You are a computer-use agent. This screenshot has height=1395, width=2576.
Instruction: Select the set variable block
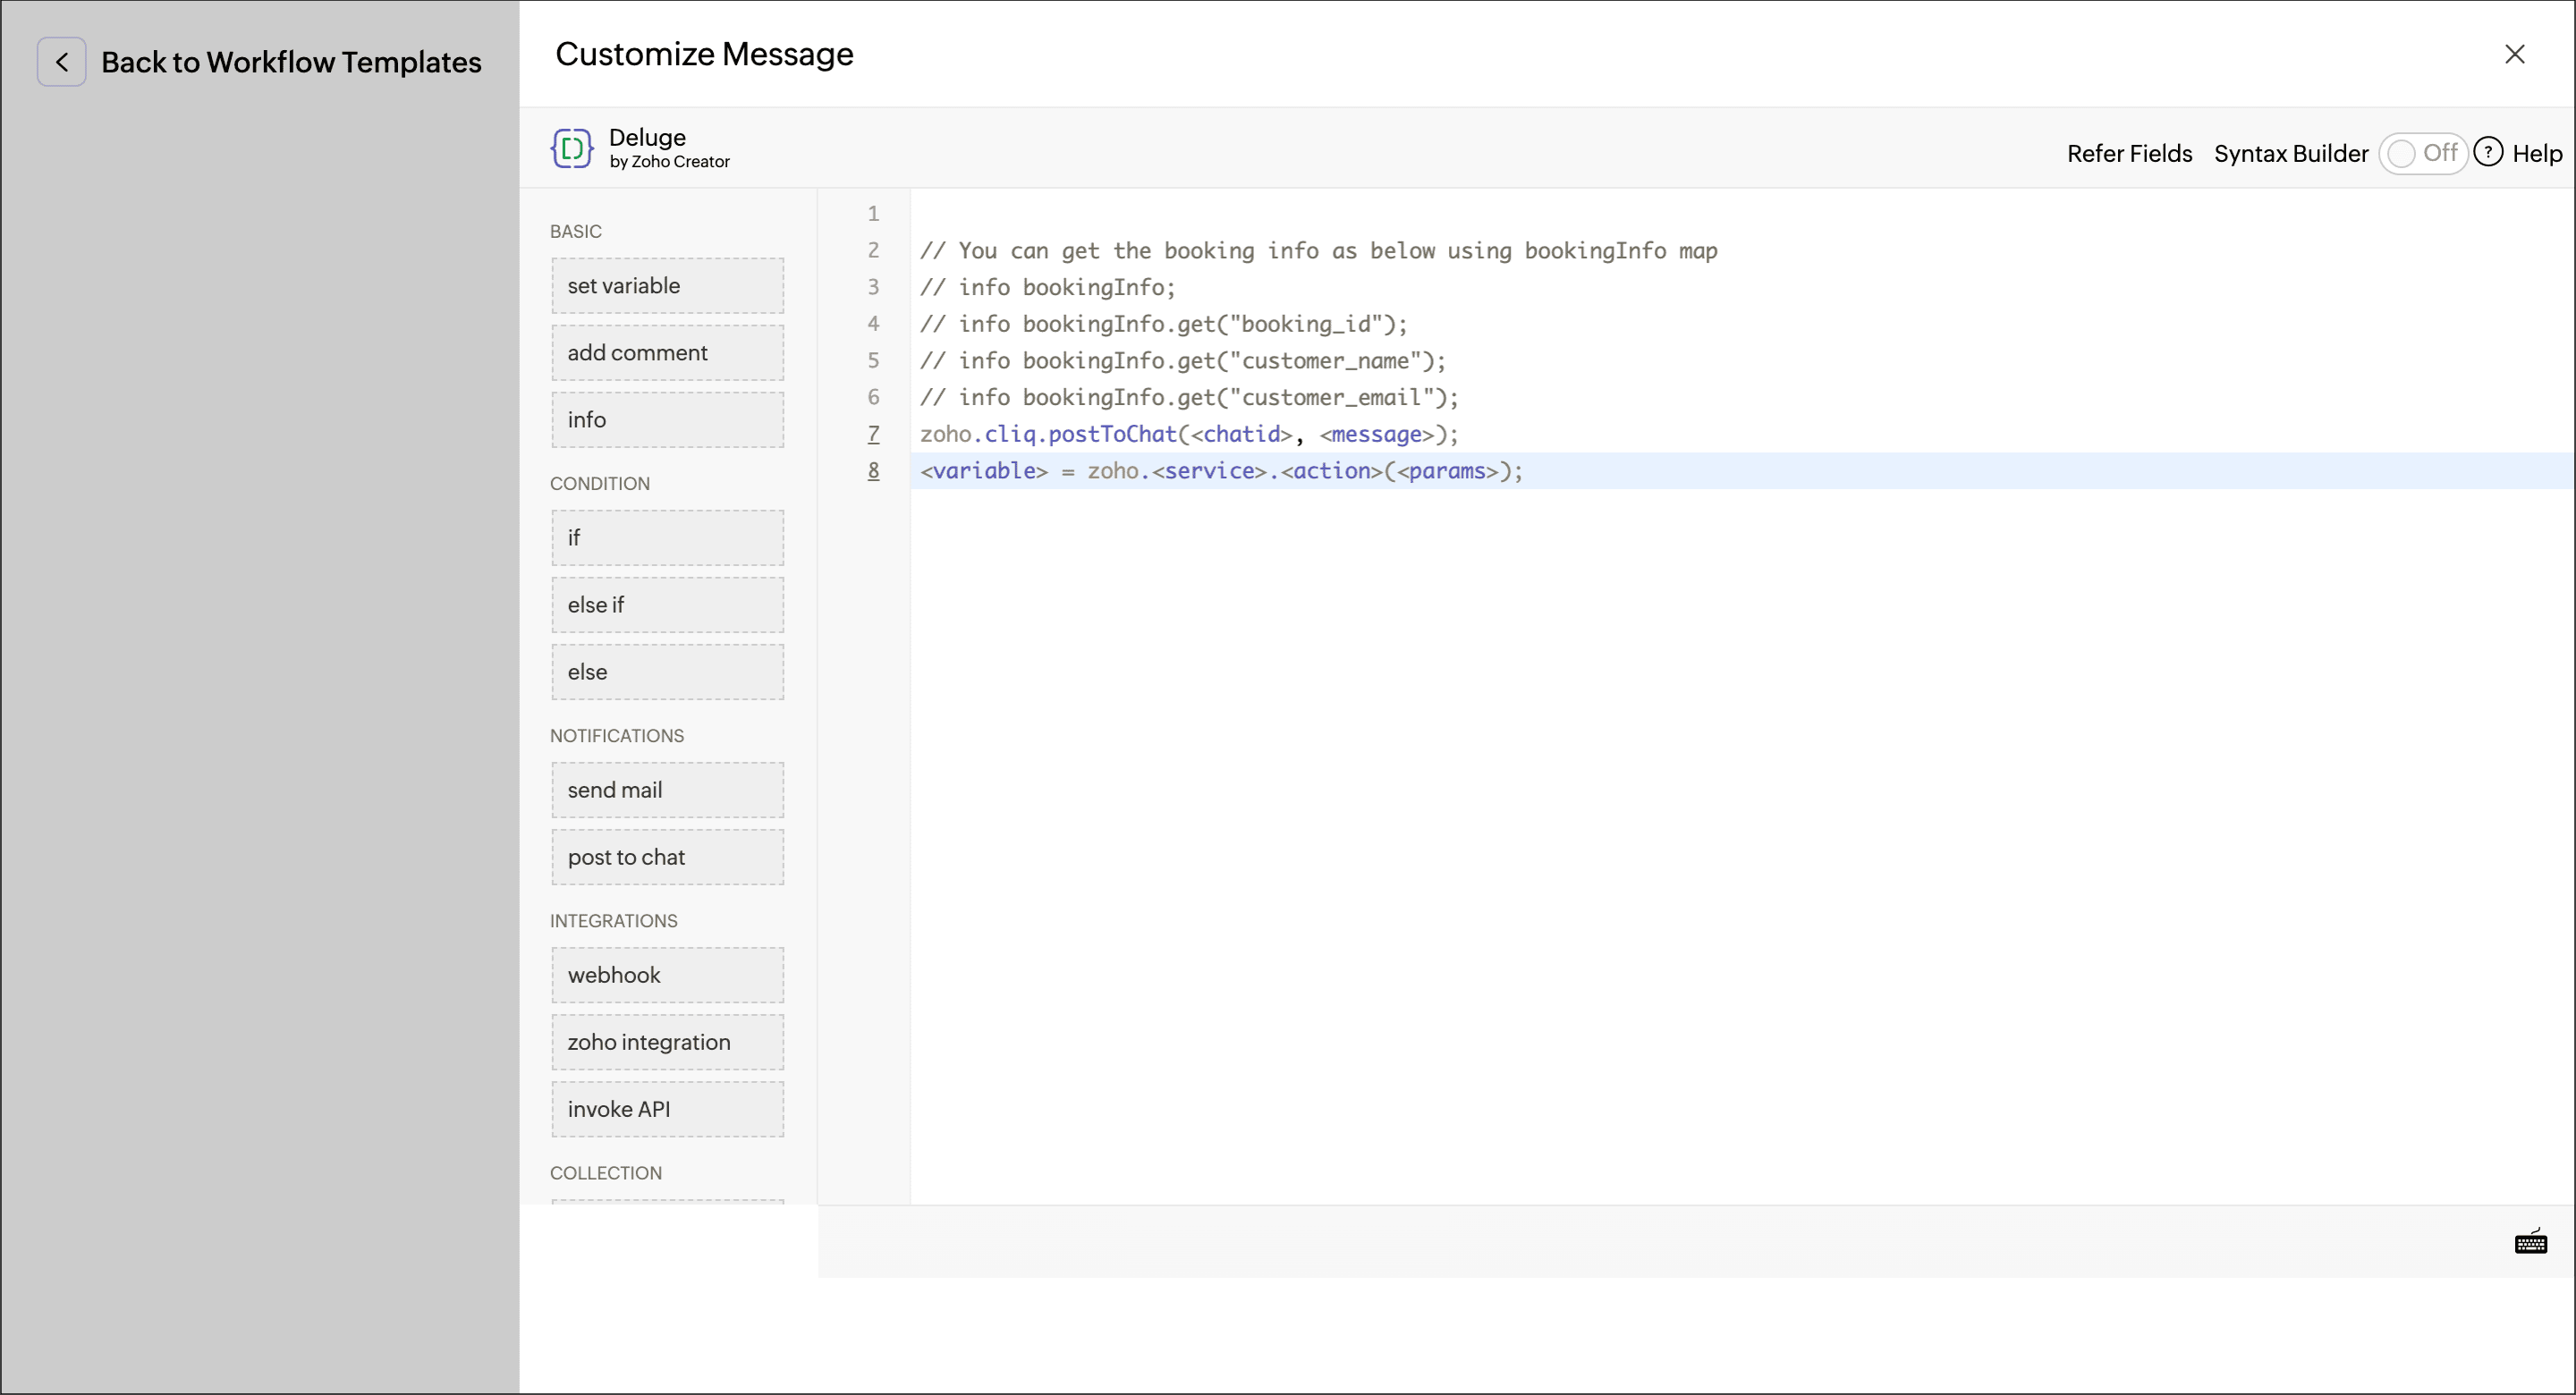tap(667, 286)
